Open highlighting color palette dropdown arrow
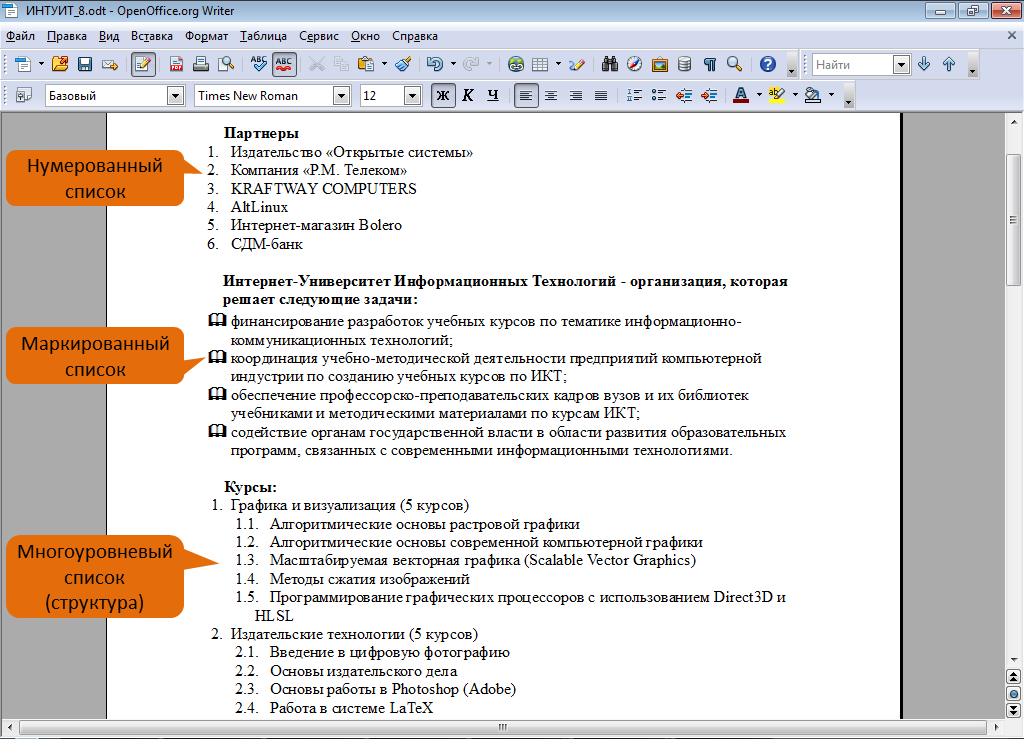The height and width of the screenshot is (739, 1024). pyautogui.click(x=795, y=95)
